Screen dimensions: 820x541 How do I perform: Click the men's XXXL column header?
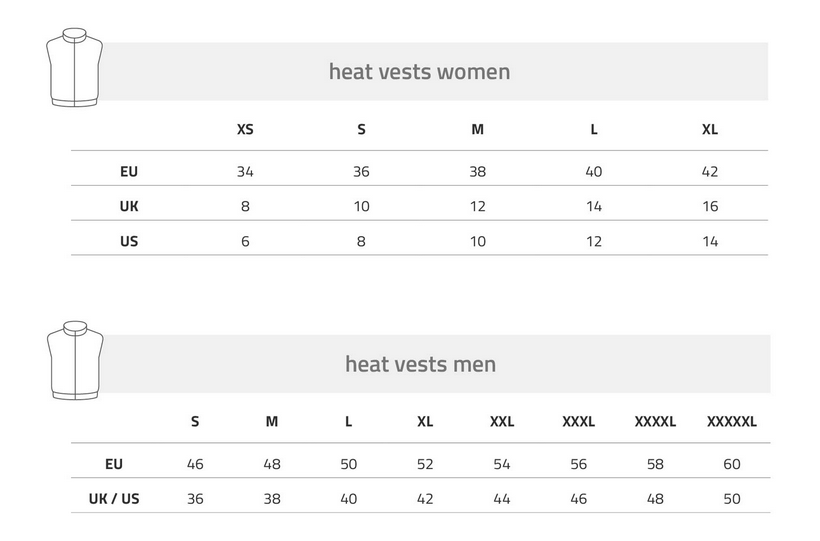(x=578, y=422)
